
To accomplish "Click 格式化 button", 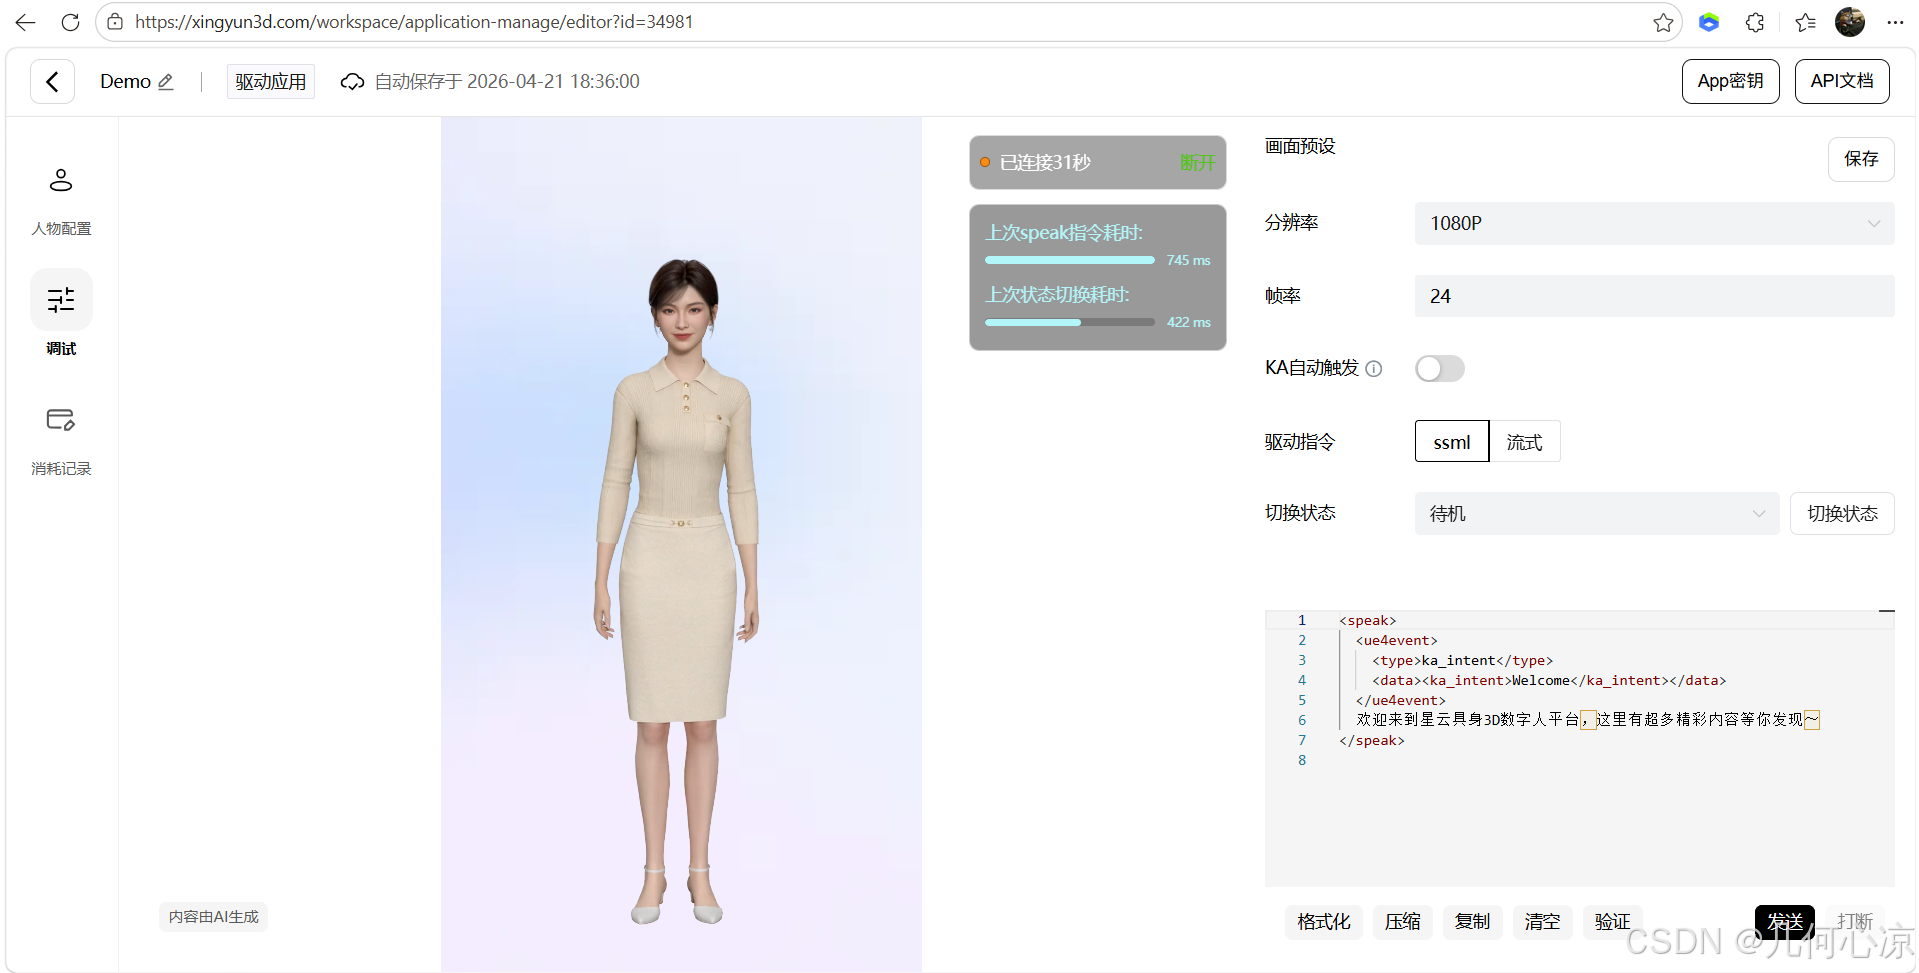I will click(x=1324, y=922).
